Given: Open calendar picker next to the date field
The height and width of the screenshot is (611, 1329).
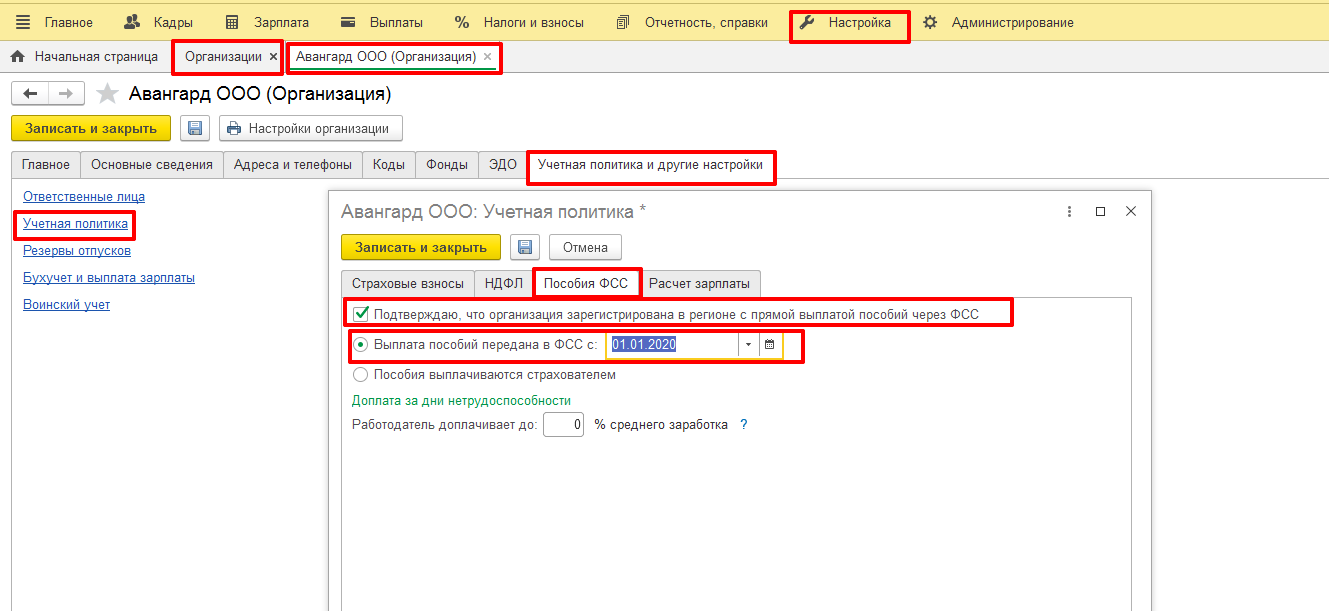Looking at the screenshot, I should point(769,345).
